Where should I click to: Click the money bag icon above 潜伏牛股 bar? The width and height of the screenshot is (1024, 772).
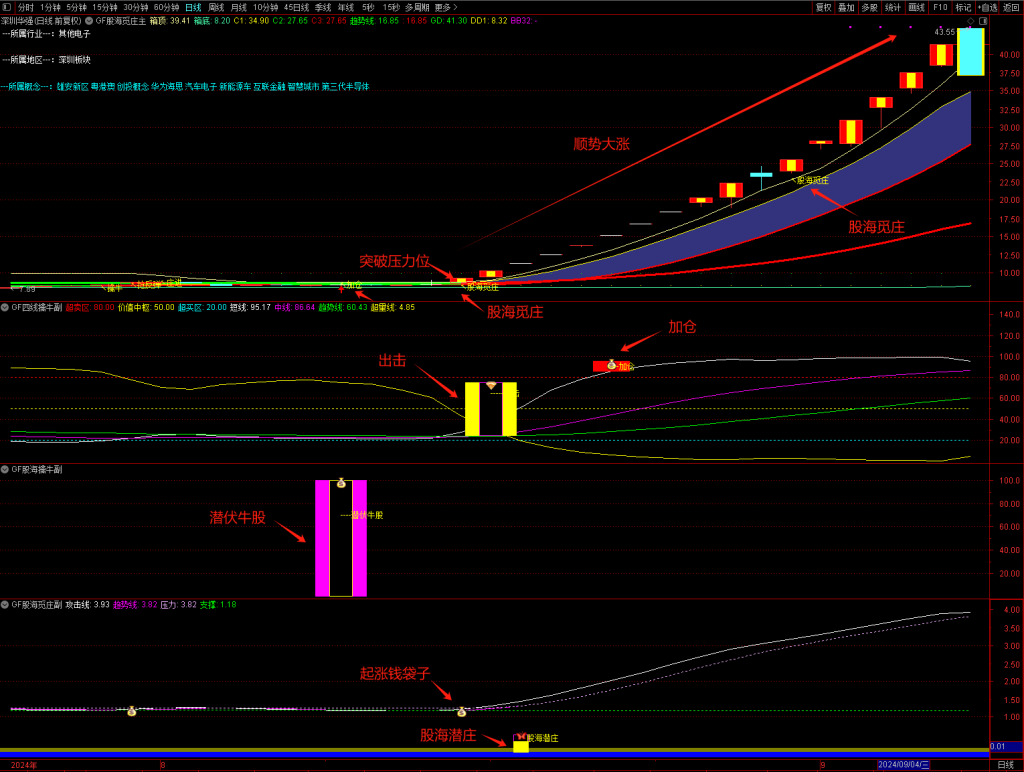(x=341, y=484)
